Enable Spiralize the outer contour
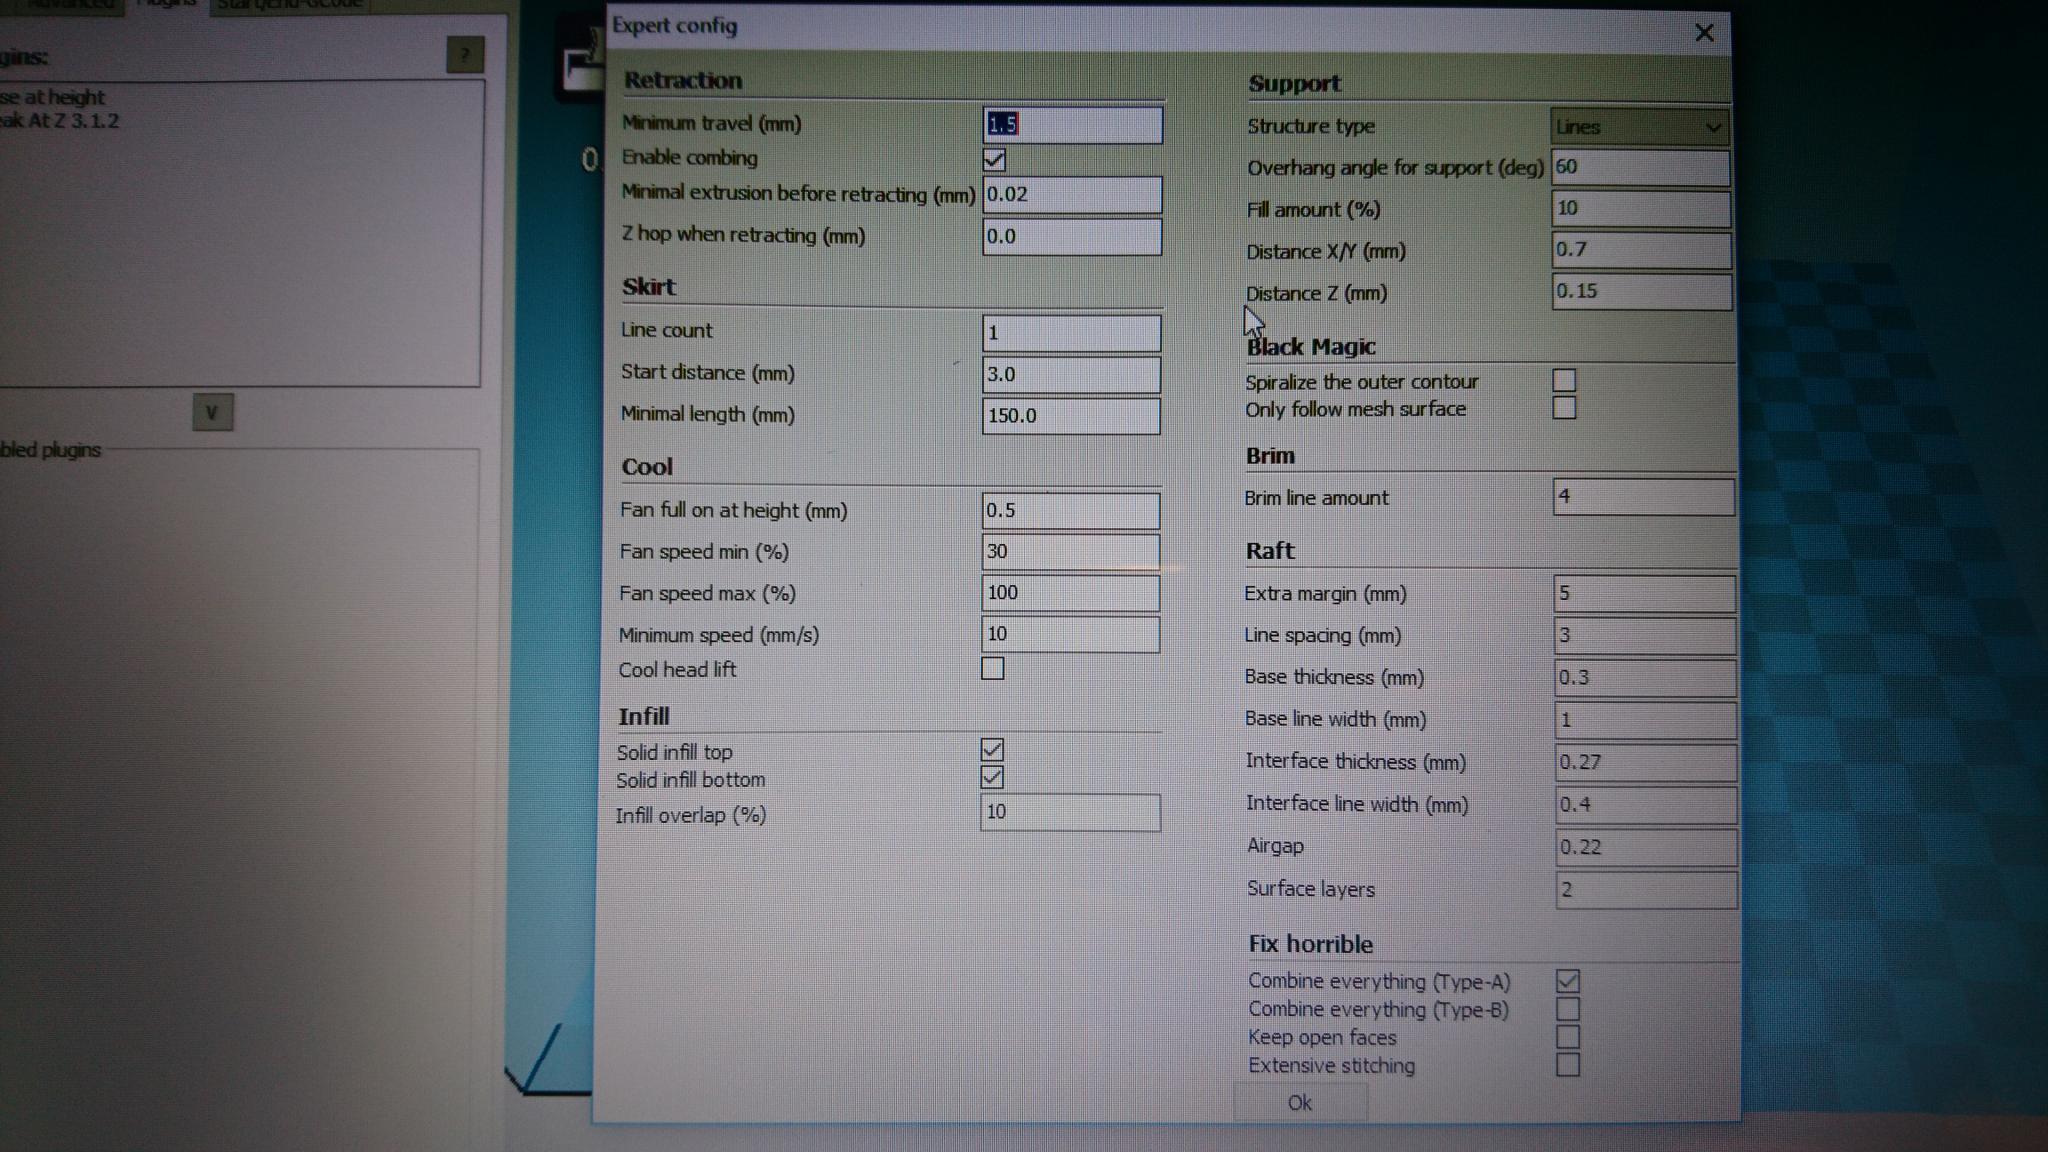The width and height of the screenshot is (2048, 1152). point(1564,380)
